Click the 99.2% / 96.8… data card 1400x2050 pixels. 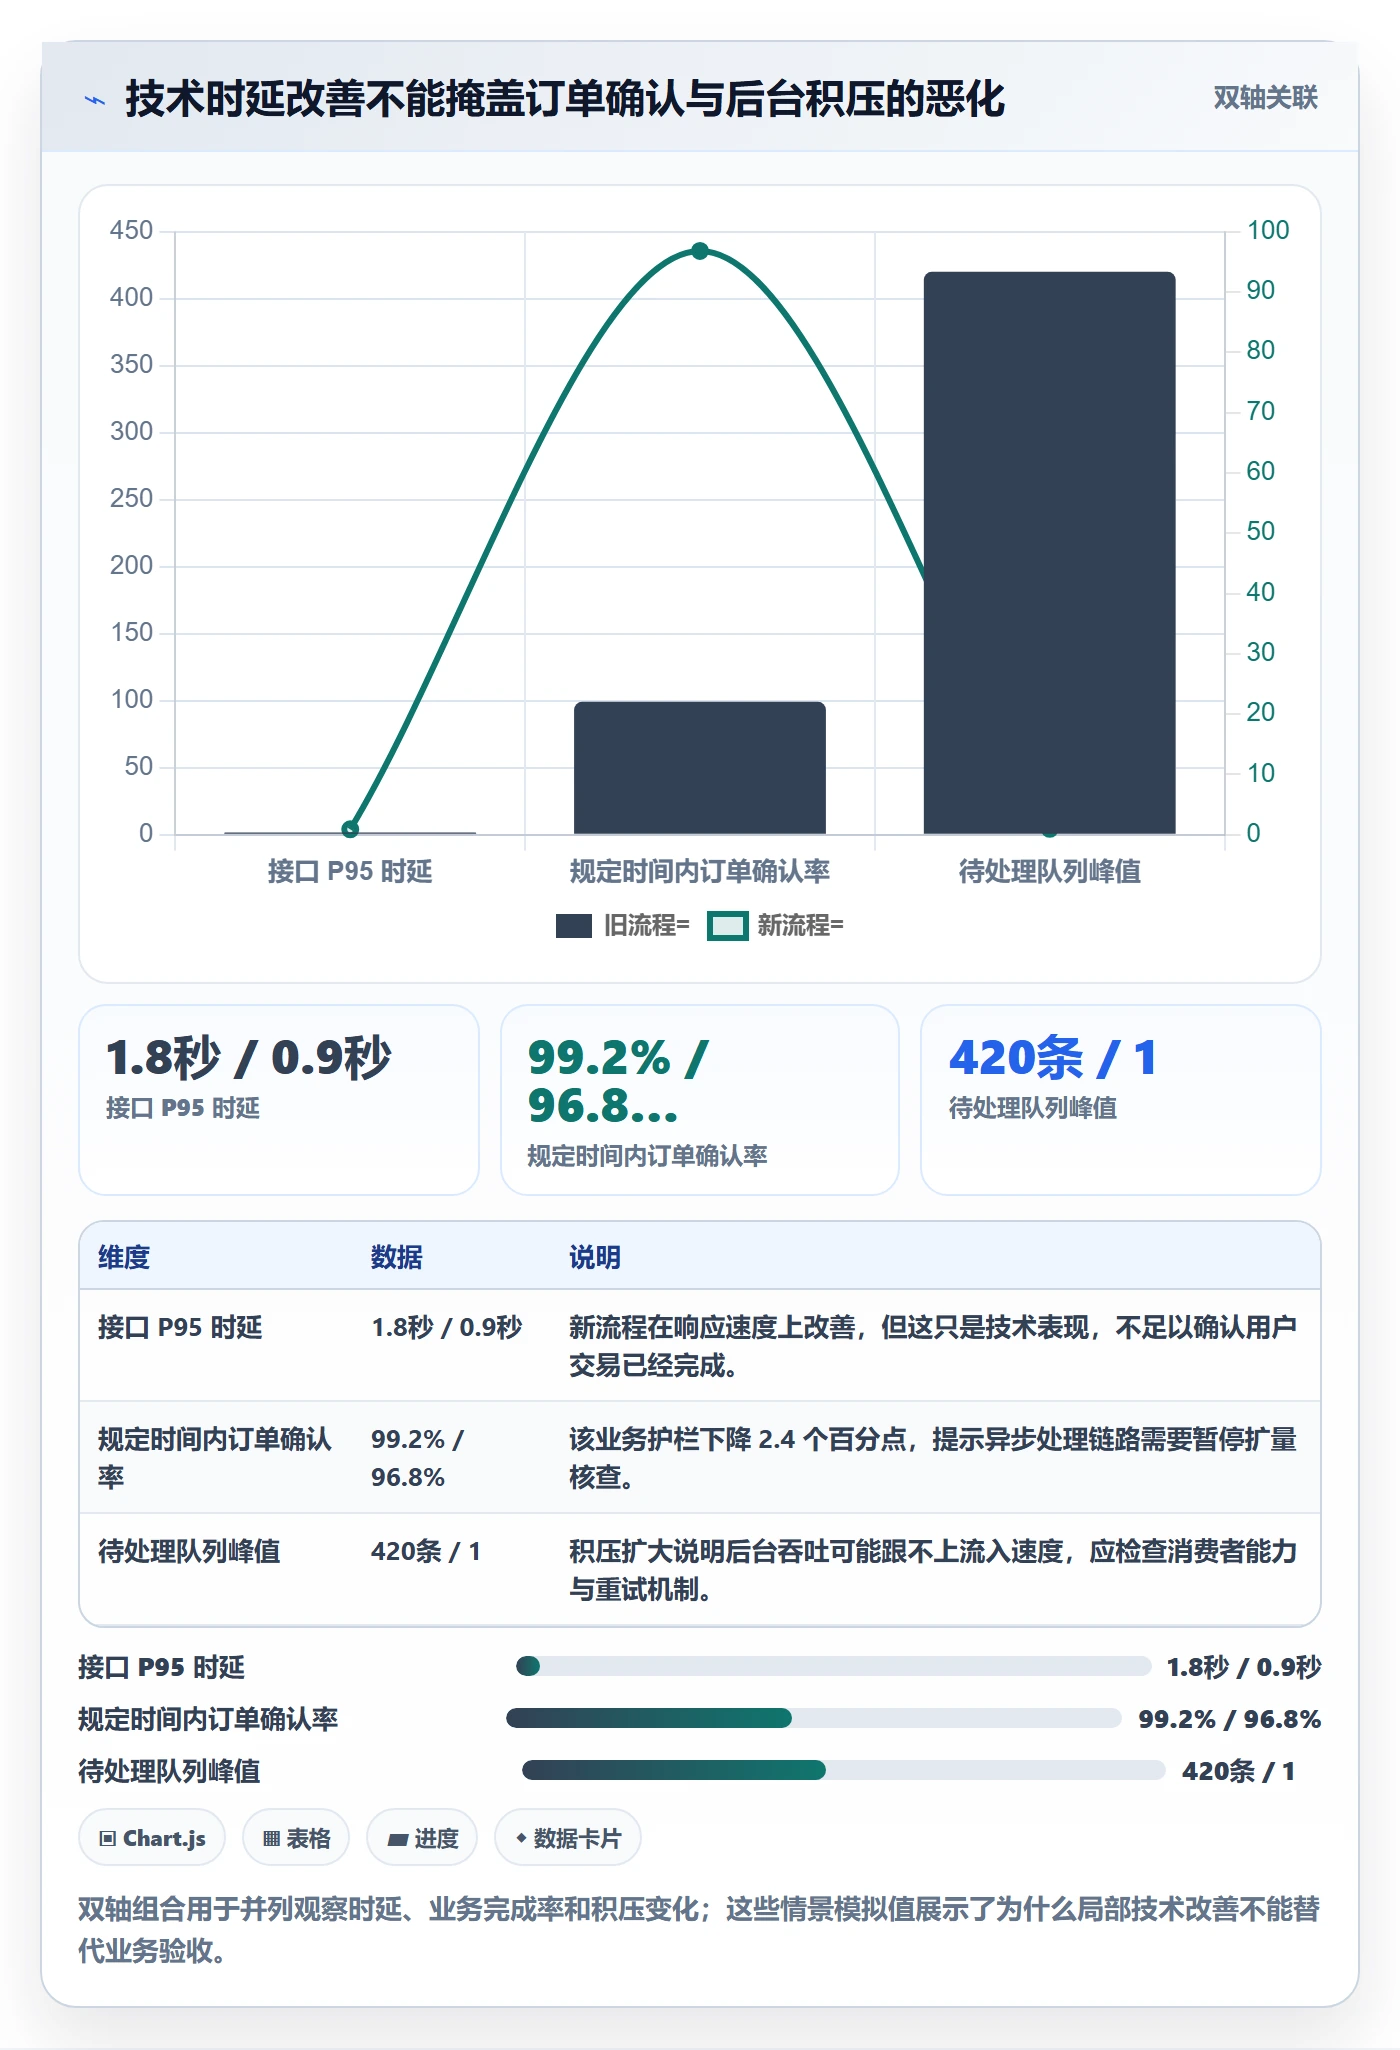click(700, 1100)
